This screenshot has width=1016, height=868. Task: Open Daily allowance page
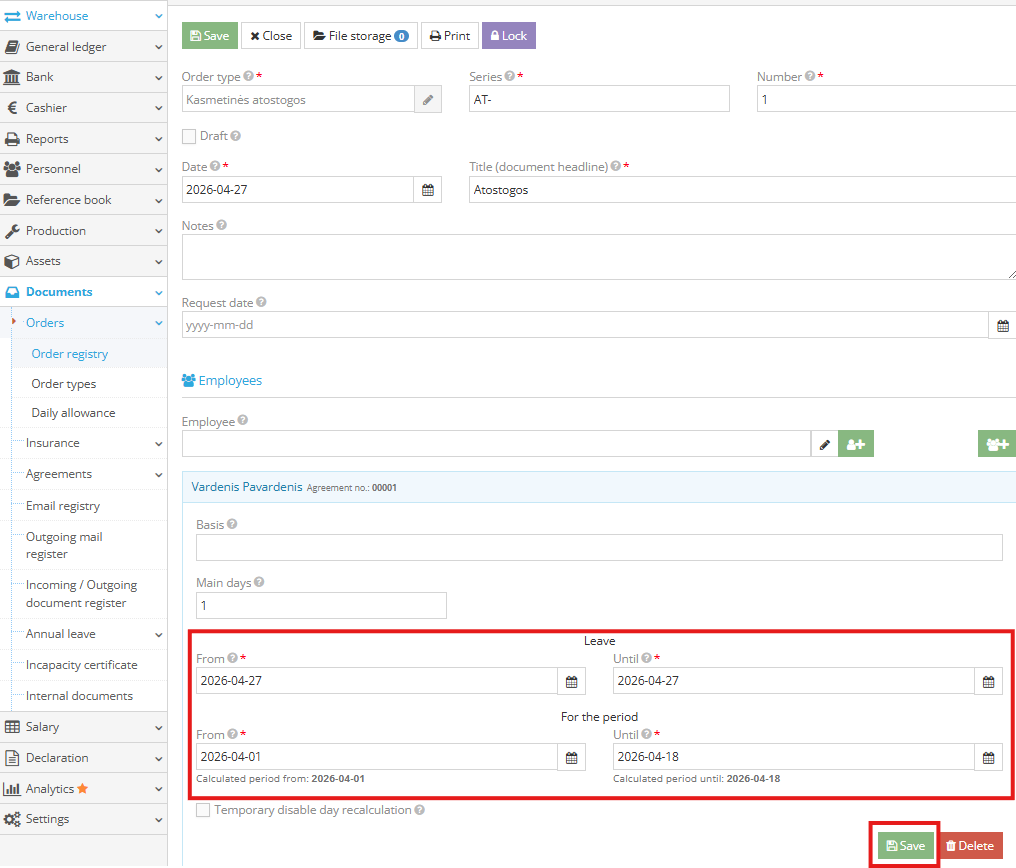click(x=73, y=413)
